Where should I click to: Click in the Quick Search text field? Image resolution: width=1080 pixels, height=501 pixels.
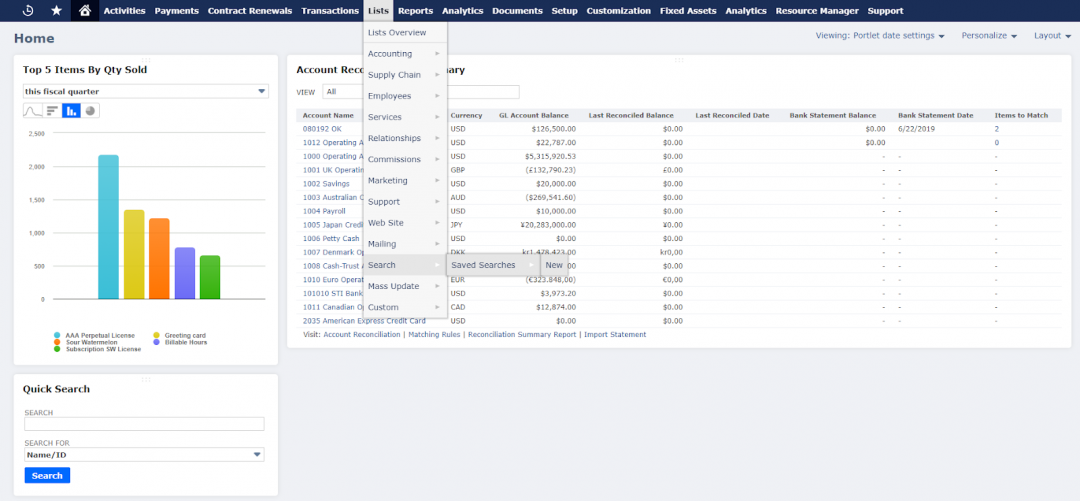[x=144, y=424]
